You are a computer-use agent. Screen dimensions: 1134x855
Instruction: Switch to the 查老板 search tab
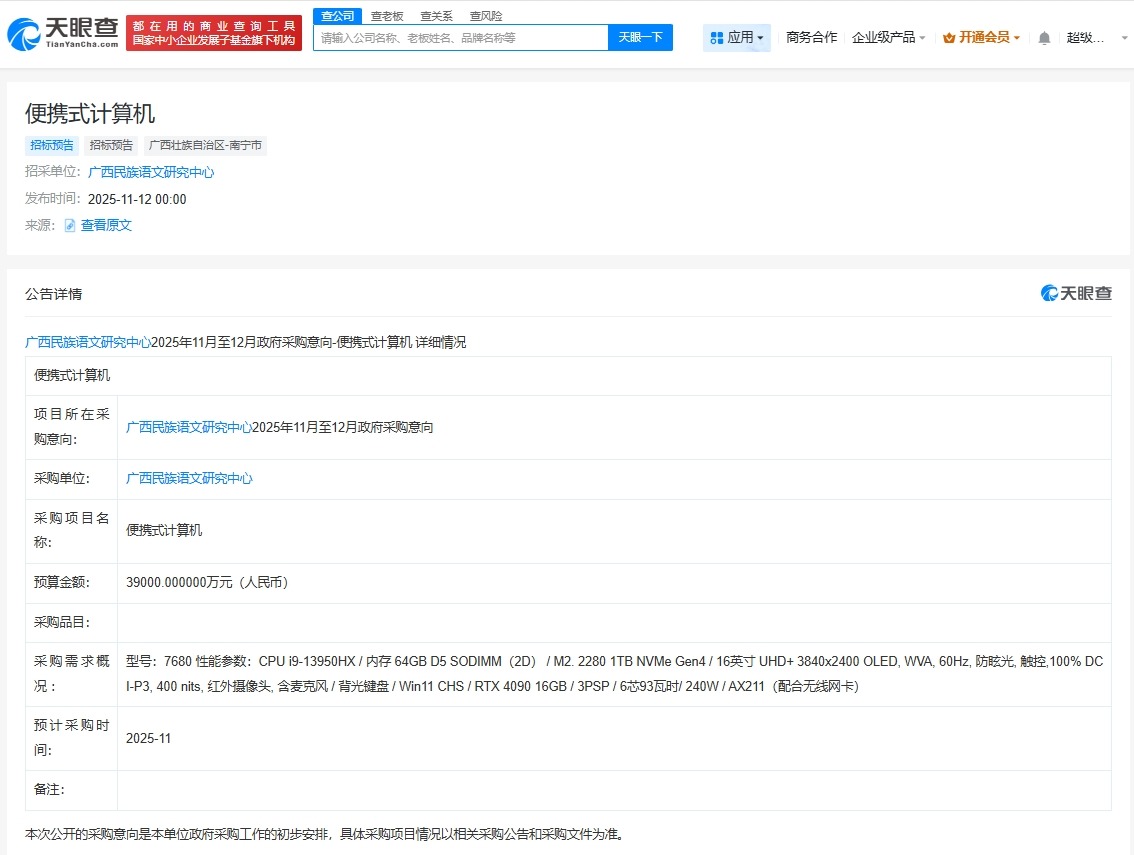click(x=387, y=16)
